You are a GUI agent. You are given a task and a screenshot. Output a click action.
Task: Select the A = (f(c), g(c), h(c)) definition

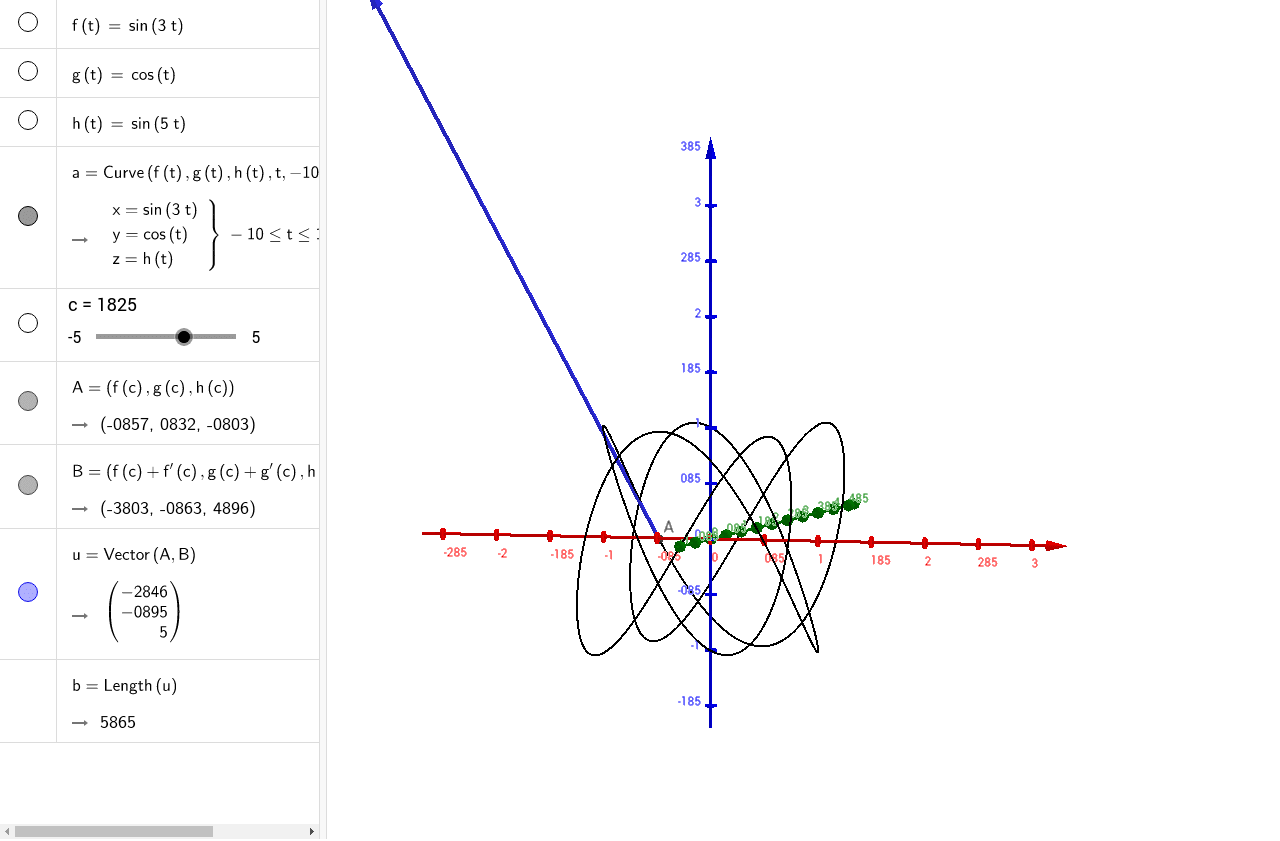tap(153, 388)
